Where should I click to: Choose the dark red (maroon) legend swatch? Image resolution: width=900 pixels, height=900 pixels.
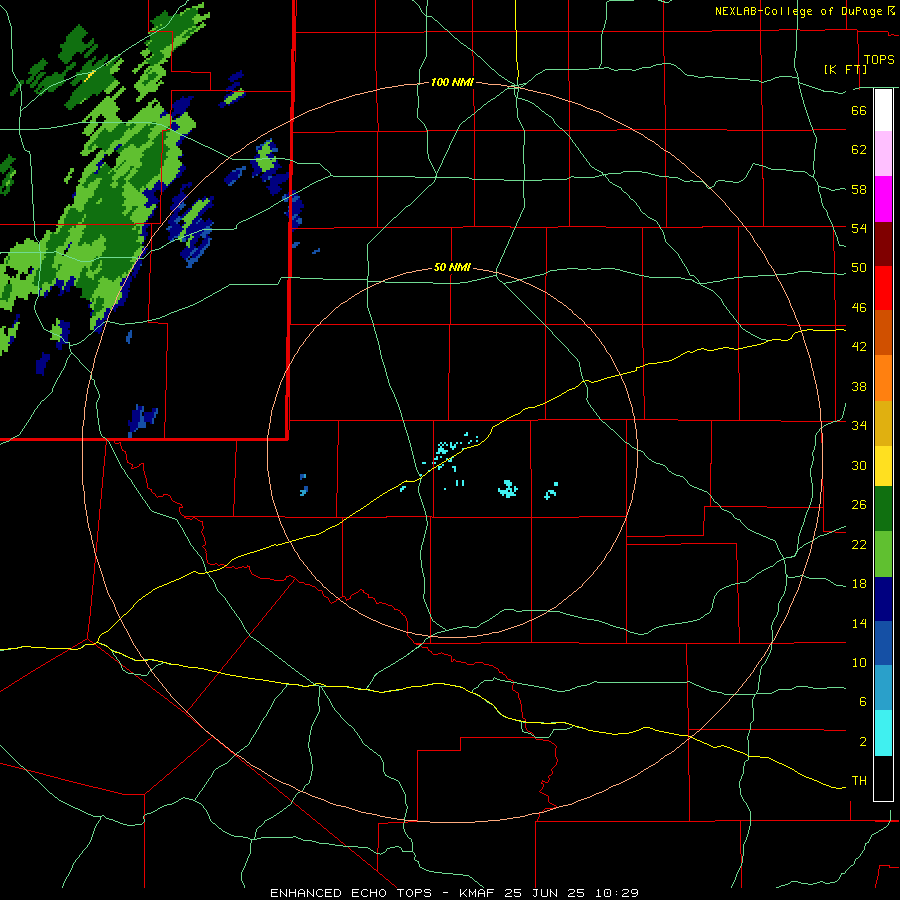coord(883,243)
